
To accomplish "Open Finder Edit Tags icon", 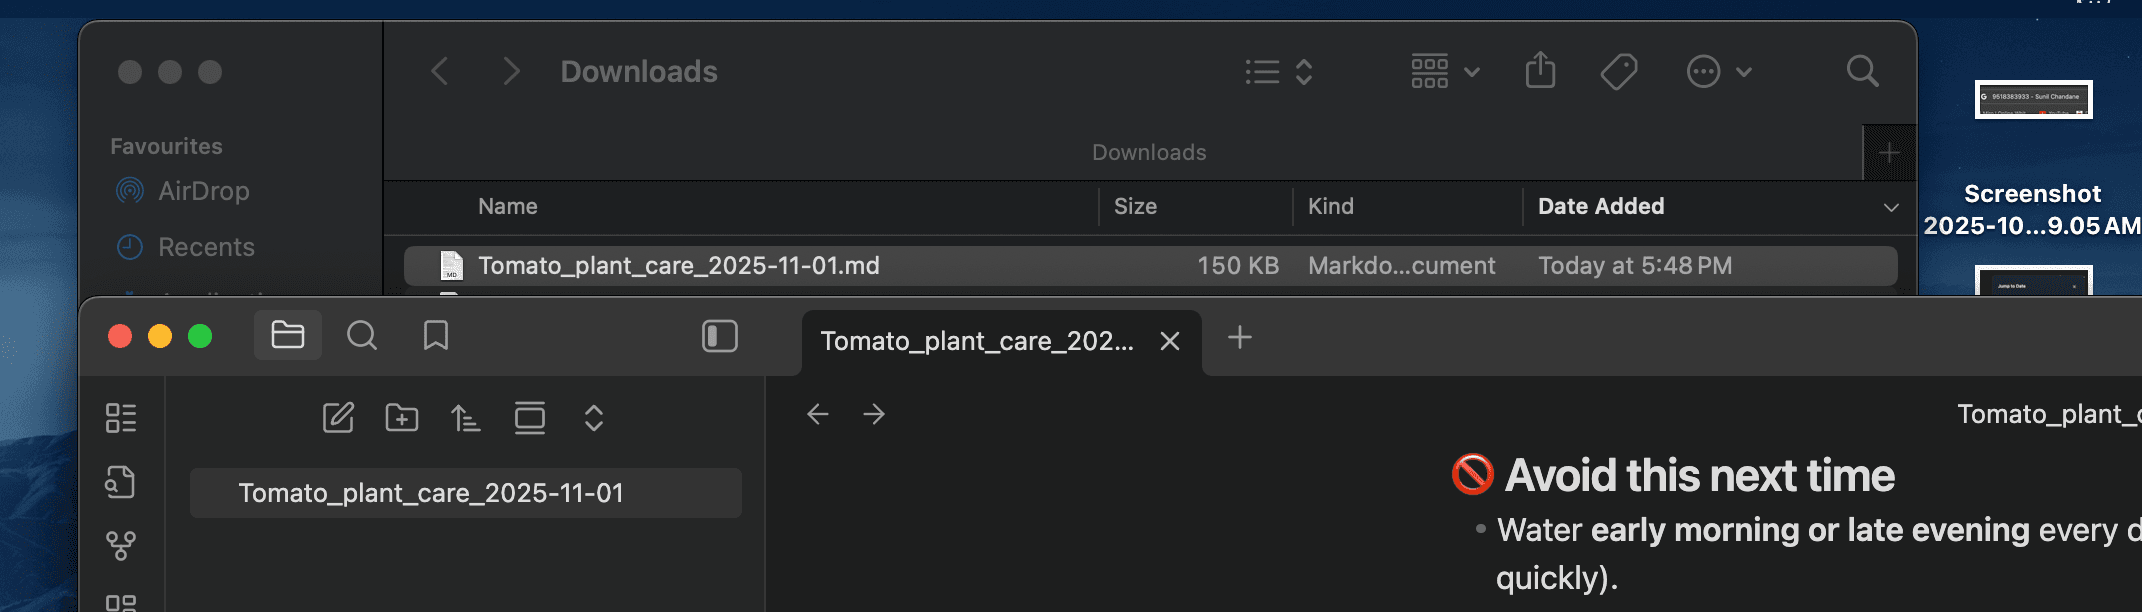I will pos(1619,72).
